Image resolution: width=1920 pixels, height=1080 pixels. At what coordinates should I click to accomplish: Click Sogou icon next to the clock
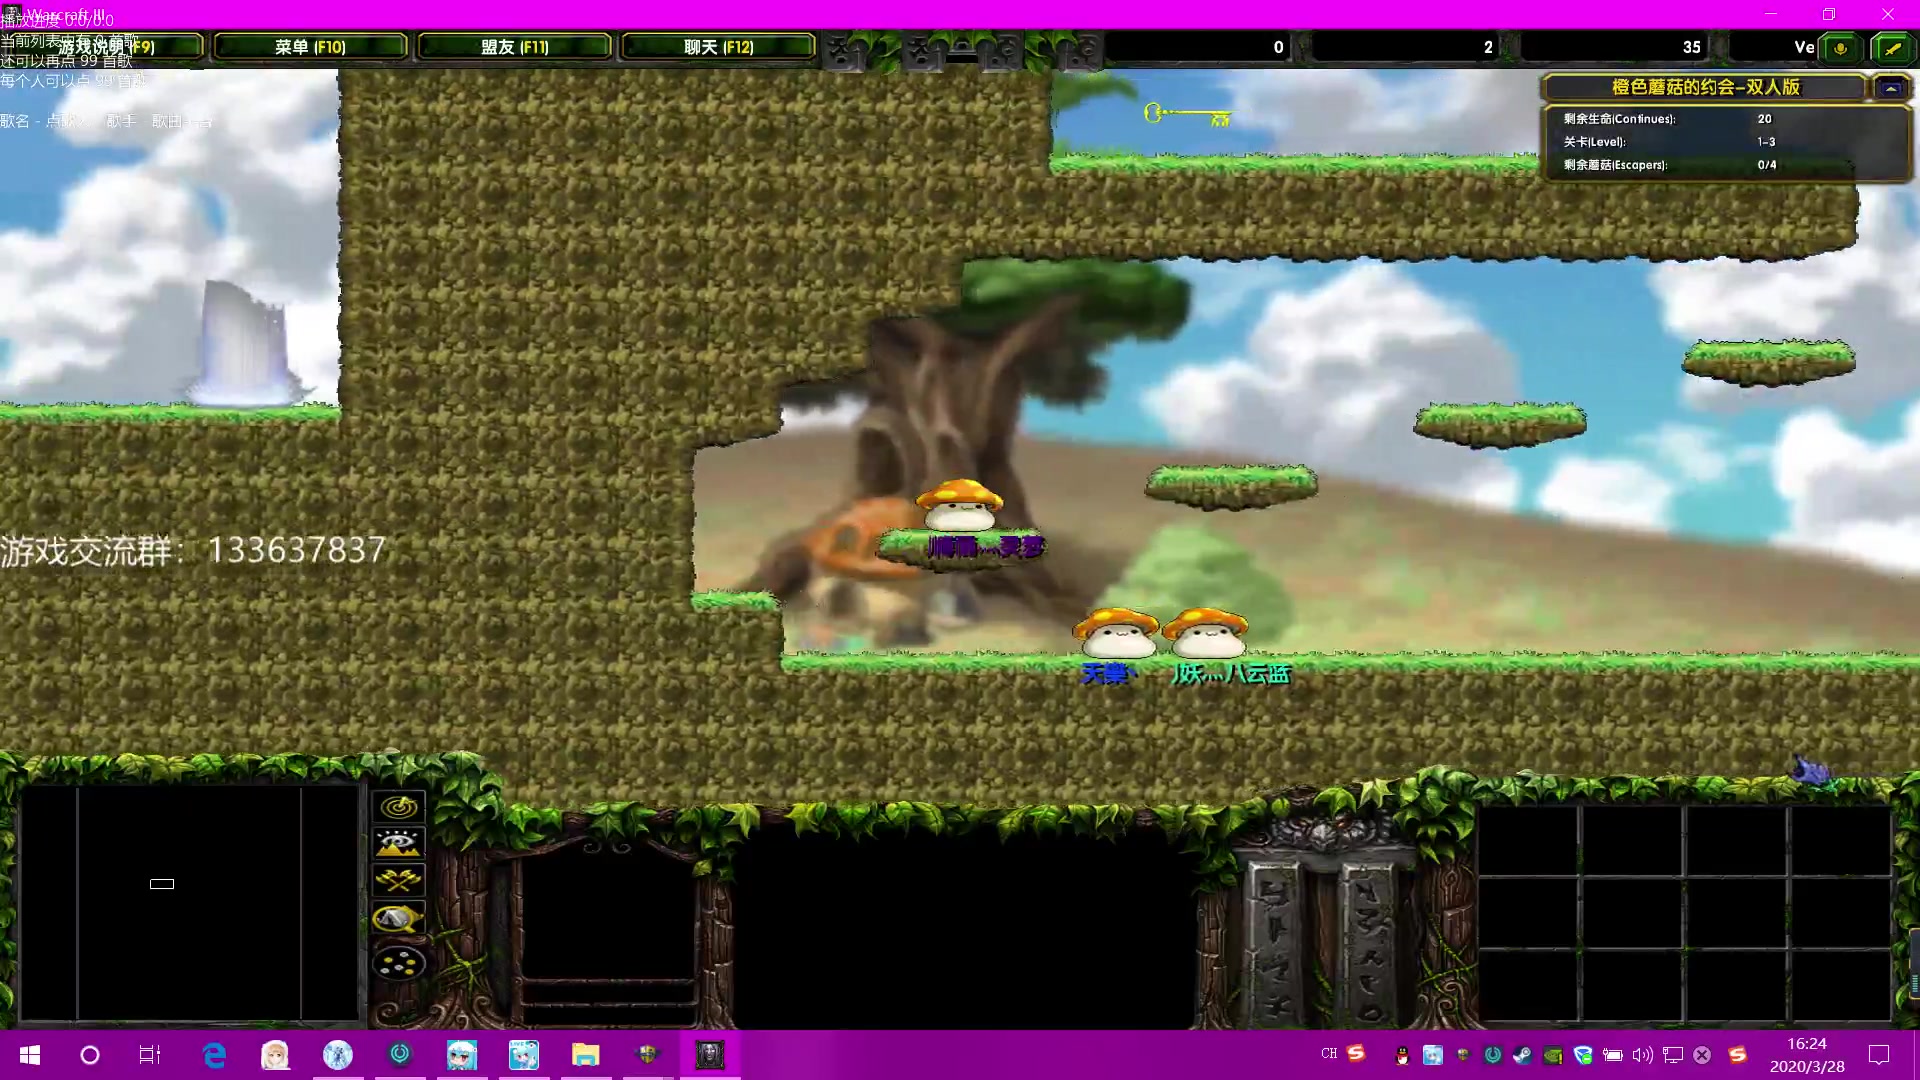tap(1738, 1055)
